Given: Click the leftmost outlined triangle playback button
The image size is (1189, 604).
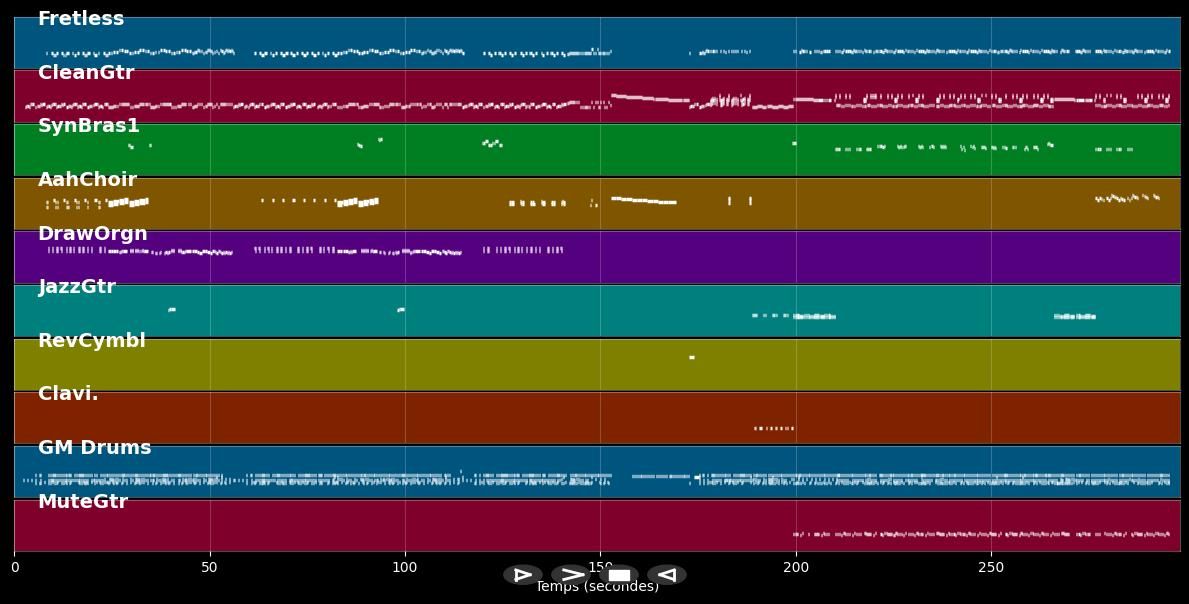Looking at the screenshot, I should (522, 575).
